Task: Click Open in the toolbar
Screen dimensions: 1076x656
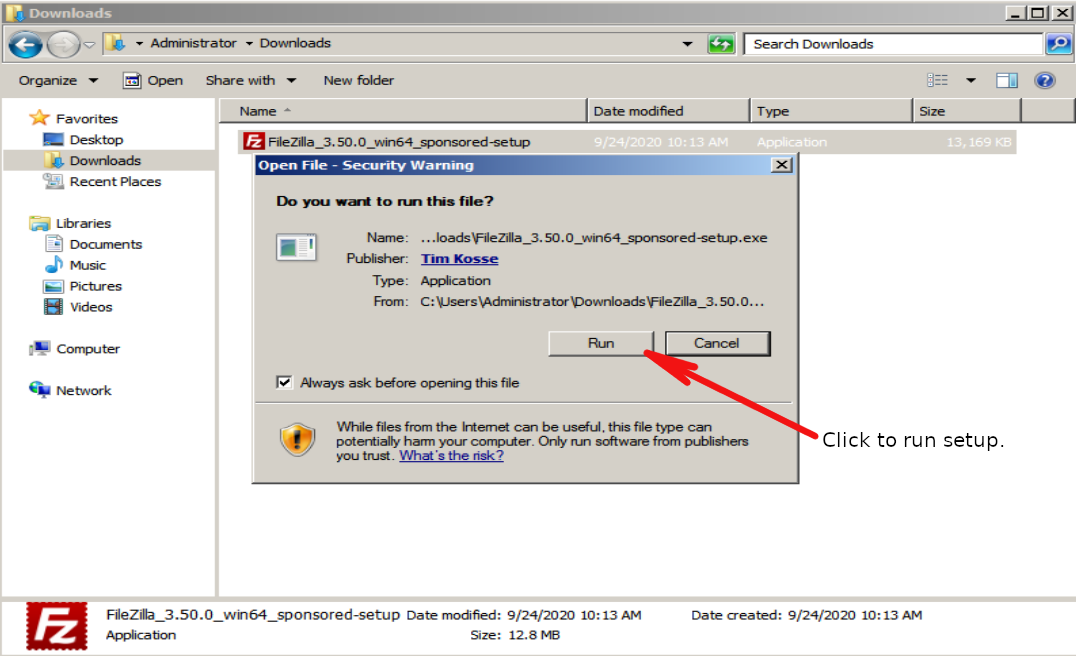Action: 152,80
